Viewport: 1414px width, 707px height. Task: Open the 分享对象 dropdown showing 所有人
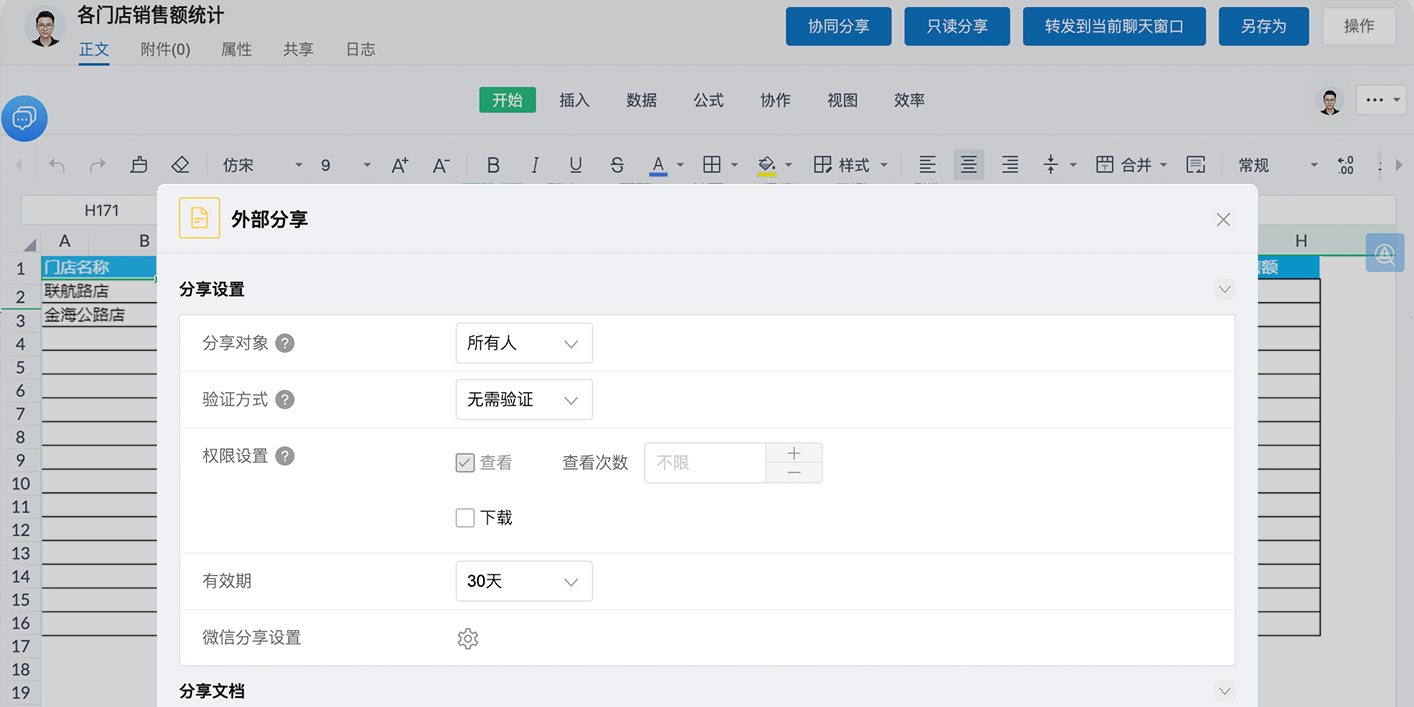point(523,343)
